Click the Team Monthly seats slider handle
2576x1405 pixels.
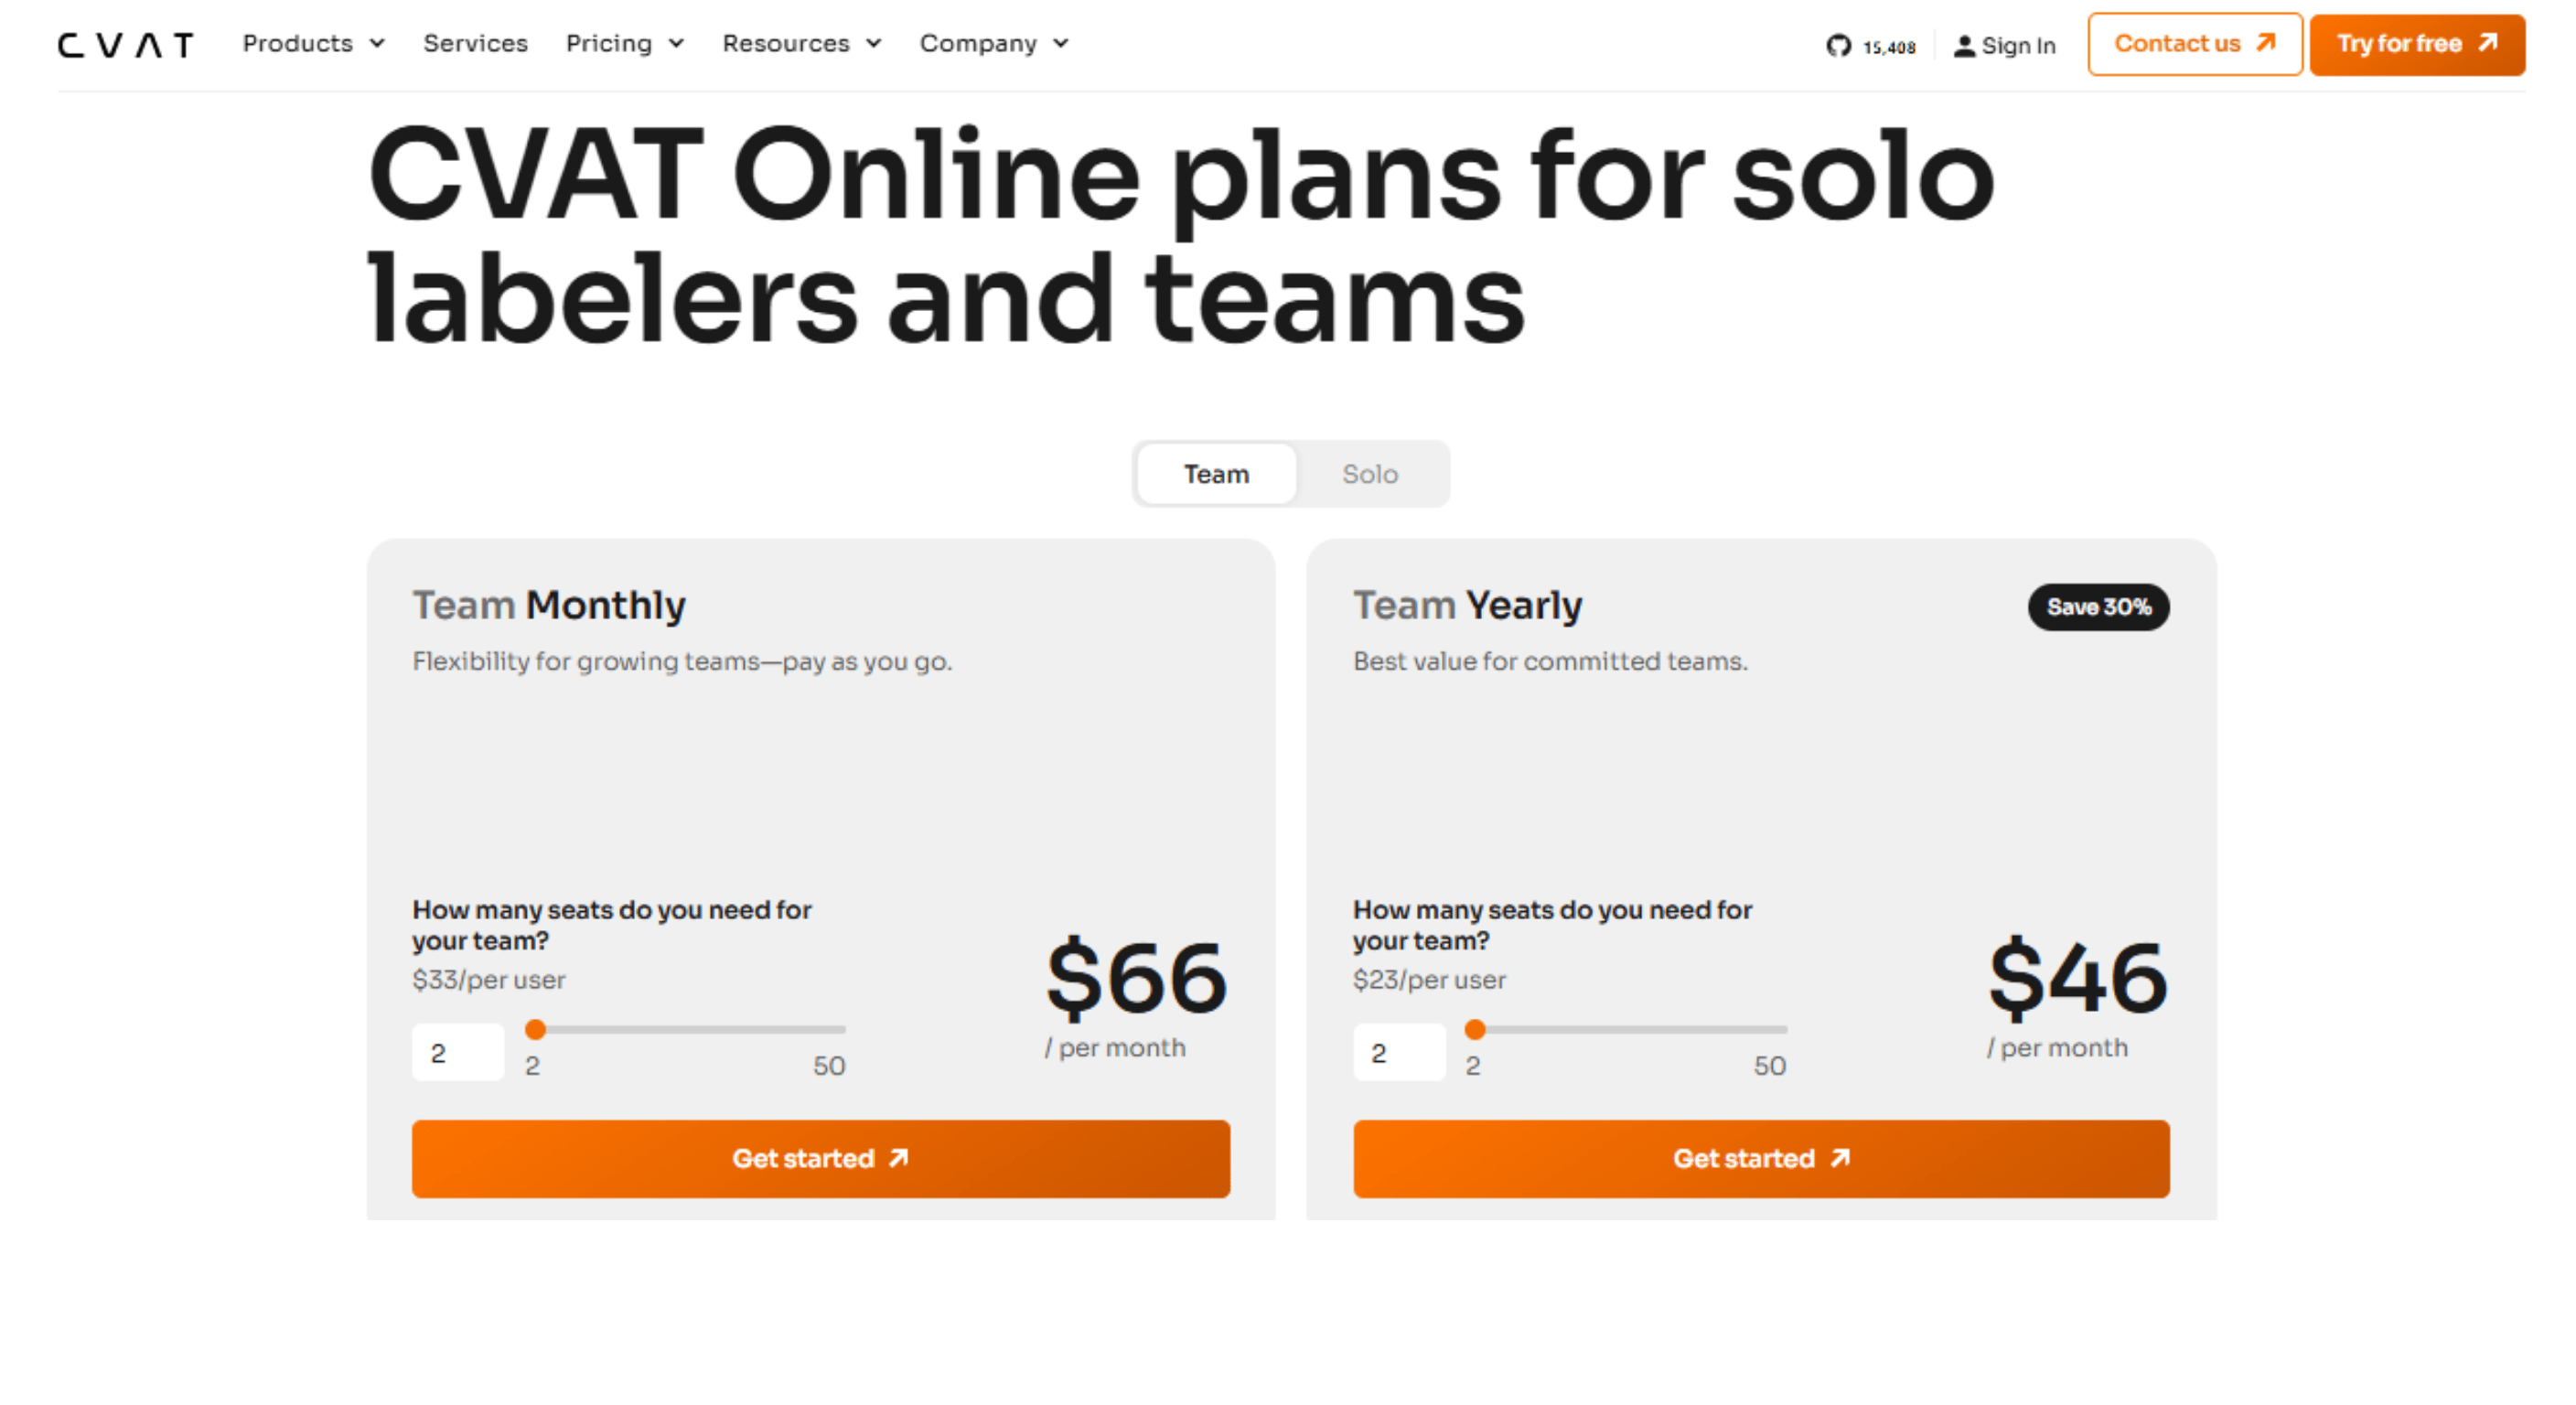tap(535, 1029)
